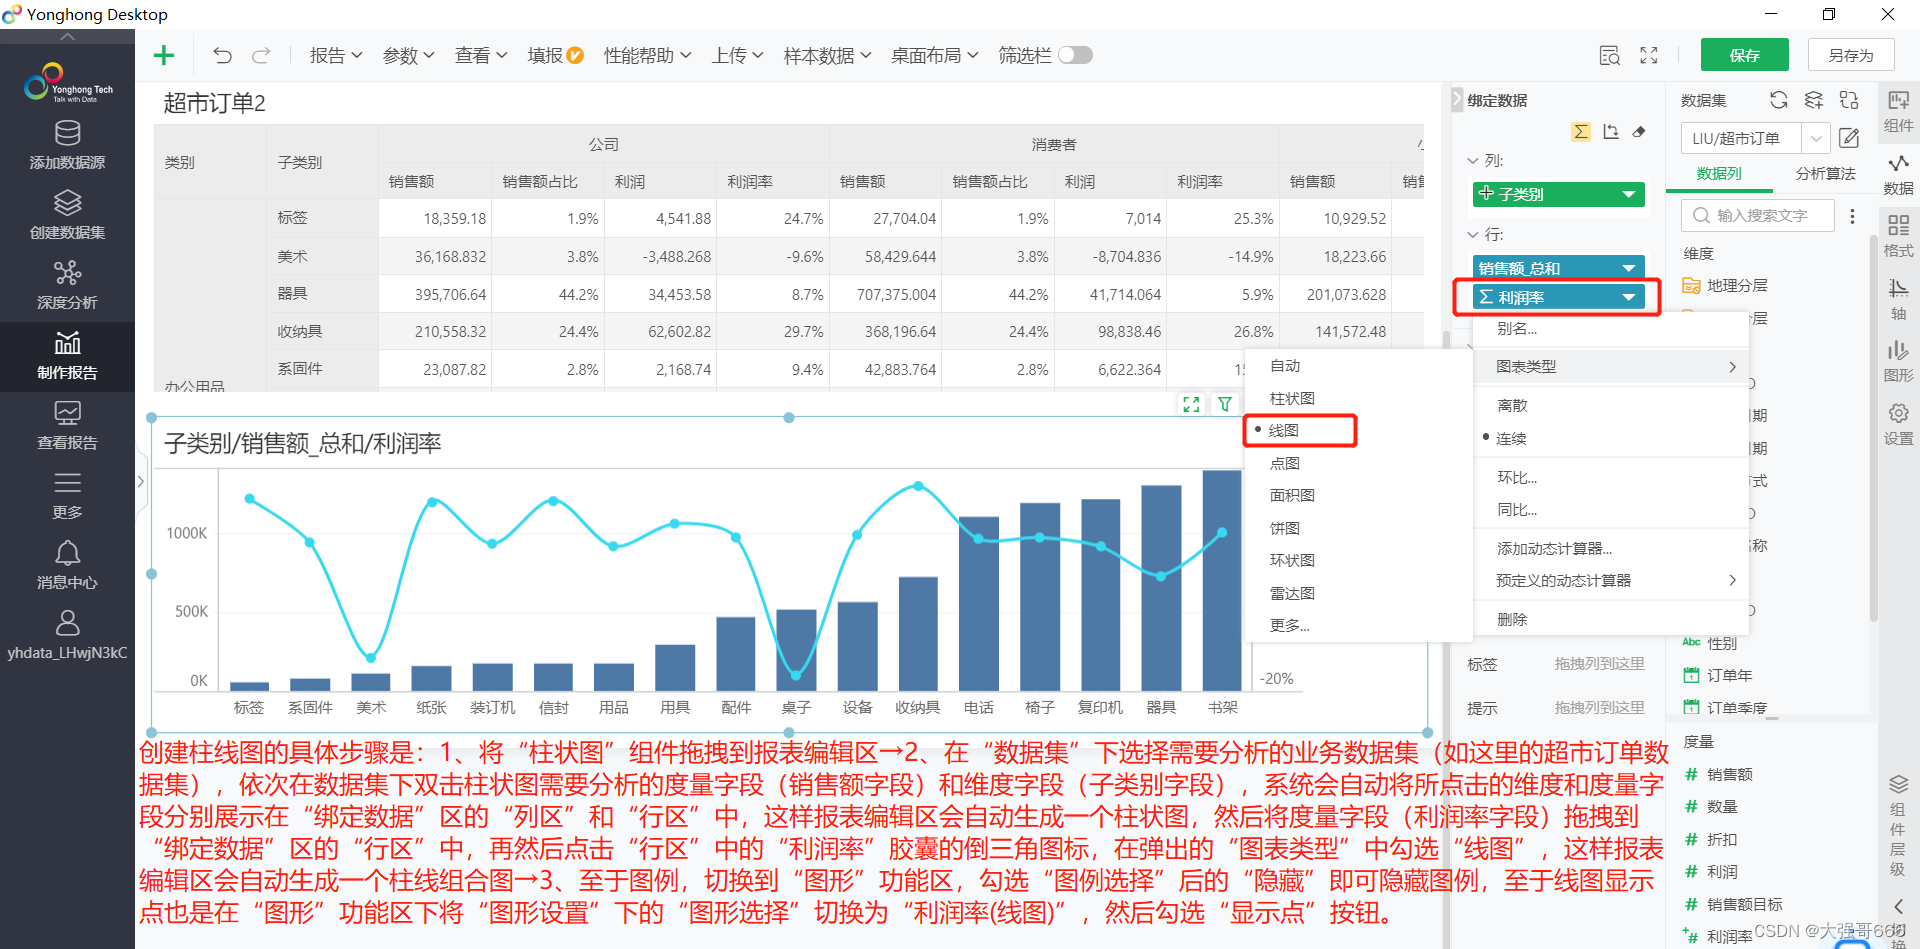This screenshot has width=1920, height=949.
Task: Click 删除 in the context menu
Action: [x=1512, y=619]
